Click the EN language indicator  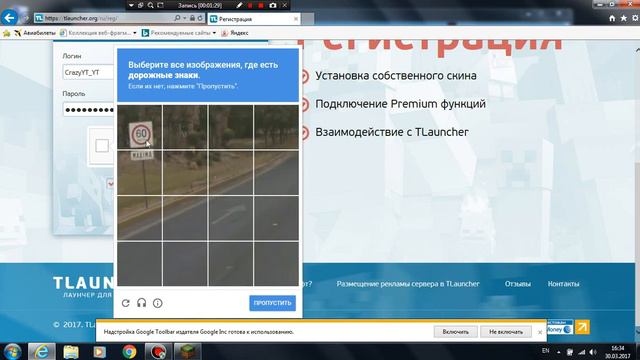[545, 351]
